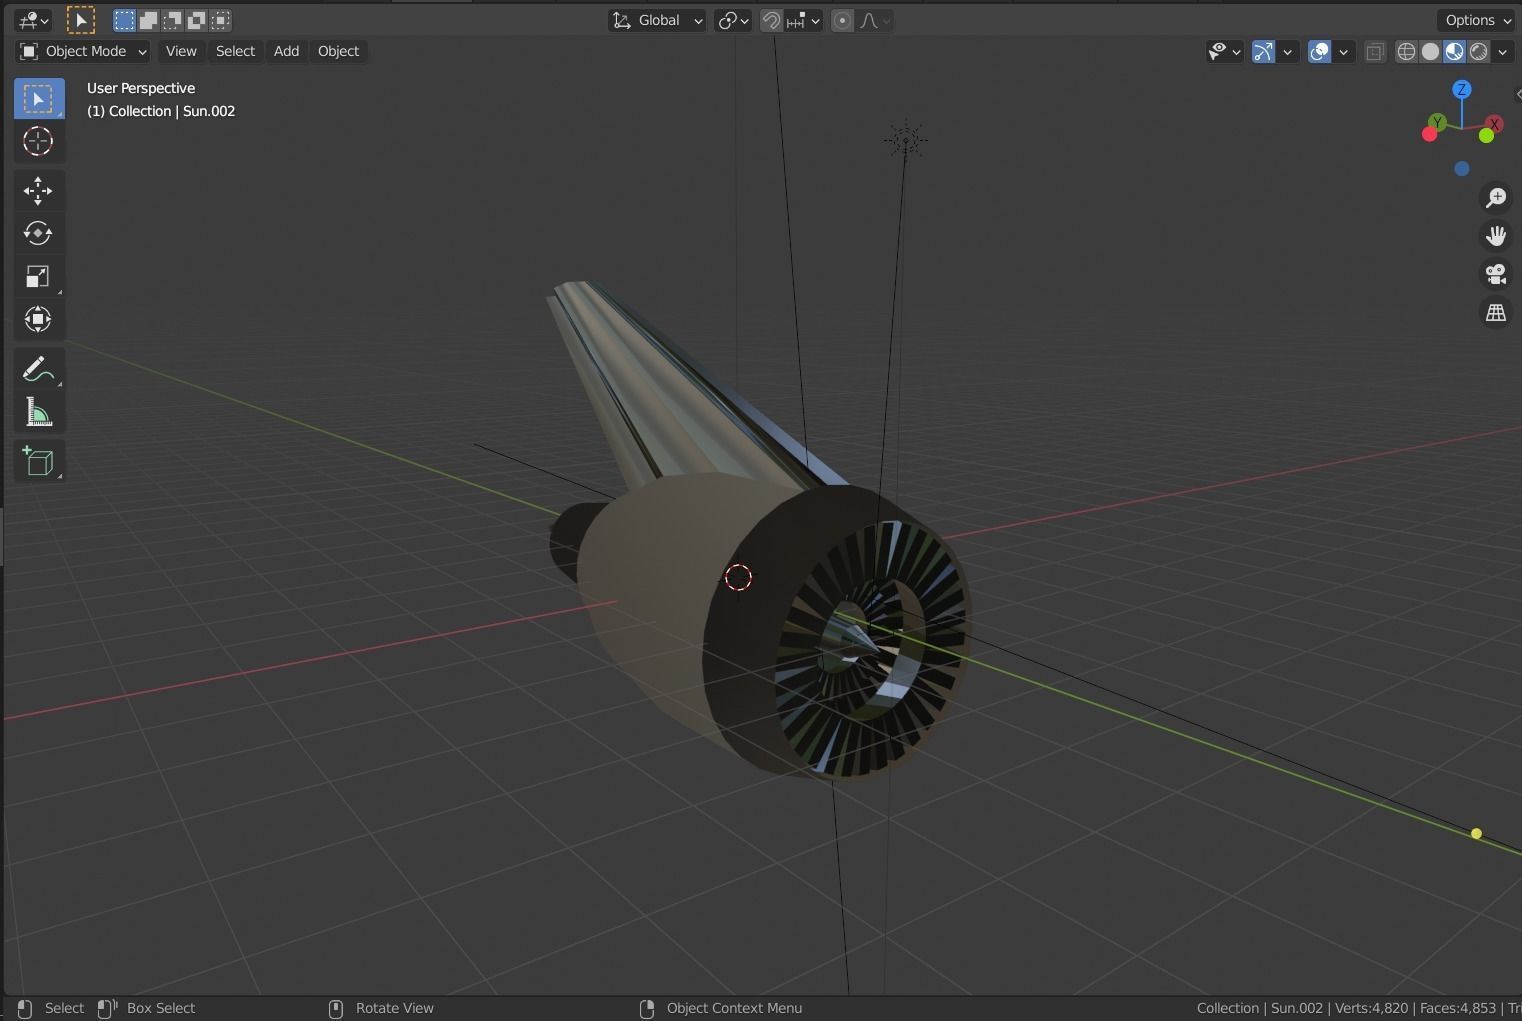Select the Rotate tool
Image resolution: width=1522 pixels, height=1021 pixels.
(38, 233)
